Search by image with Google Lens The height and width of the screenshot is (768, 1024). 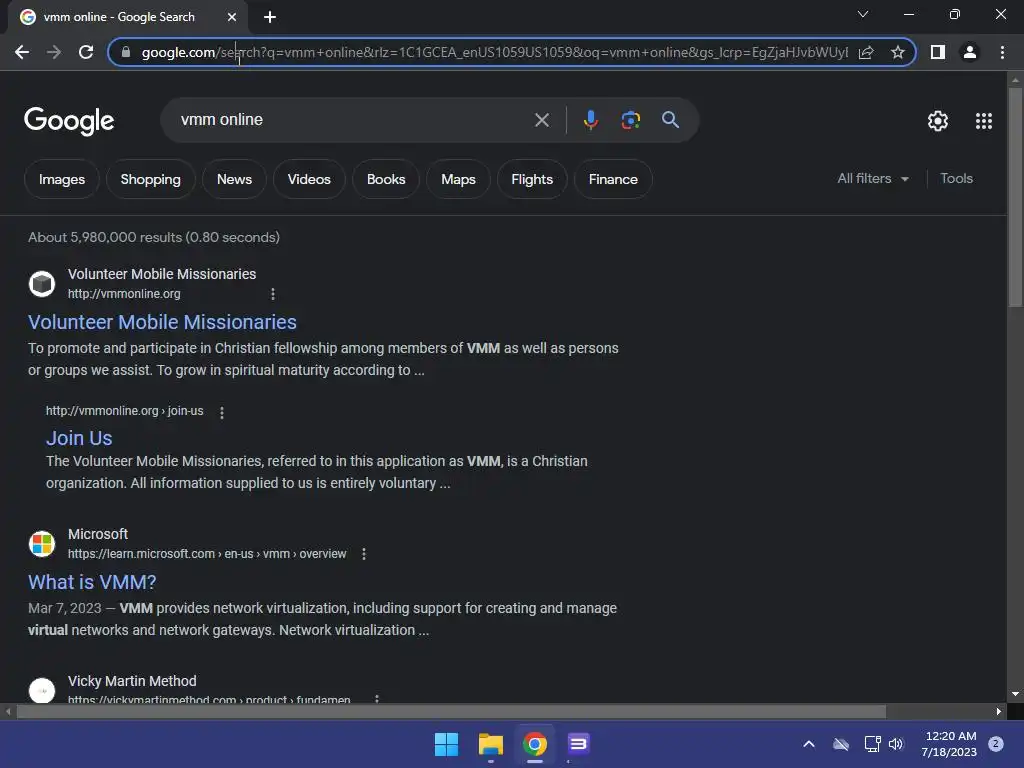(x=630, y=120)
